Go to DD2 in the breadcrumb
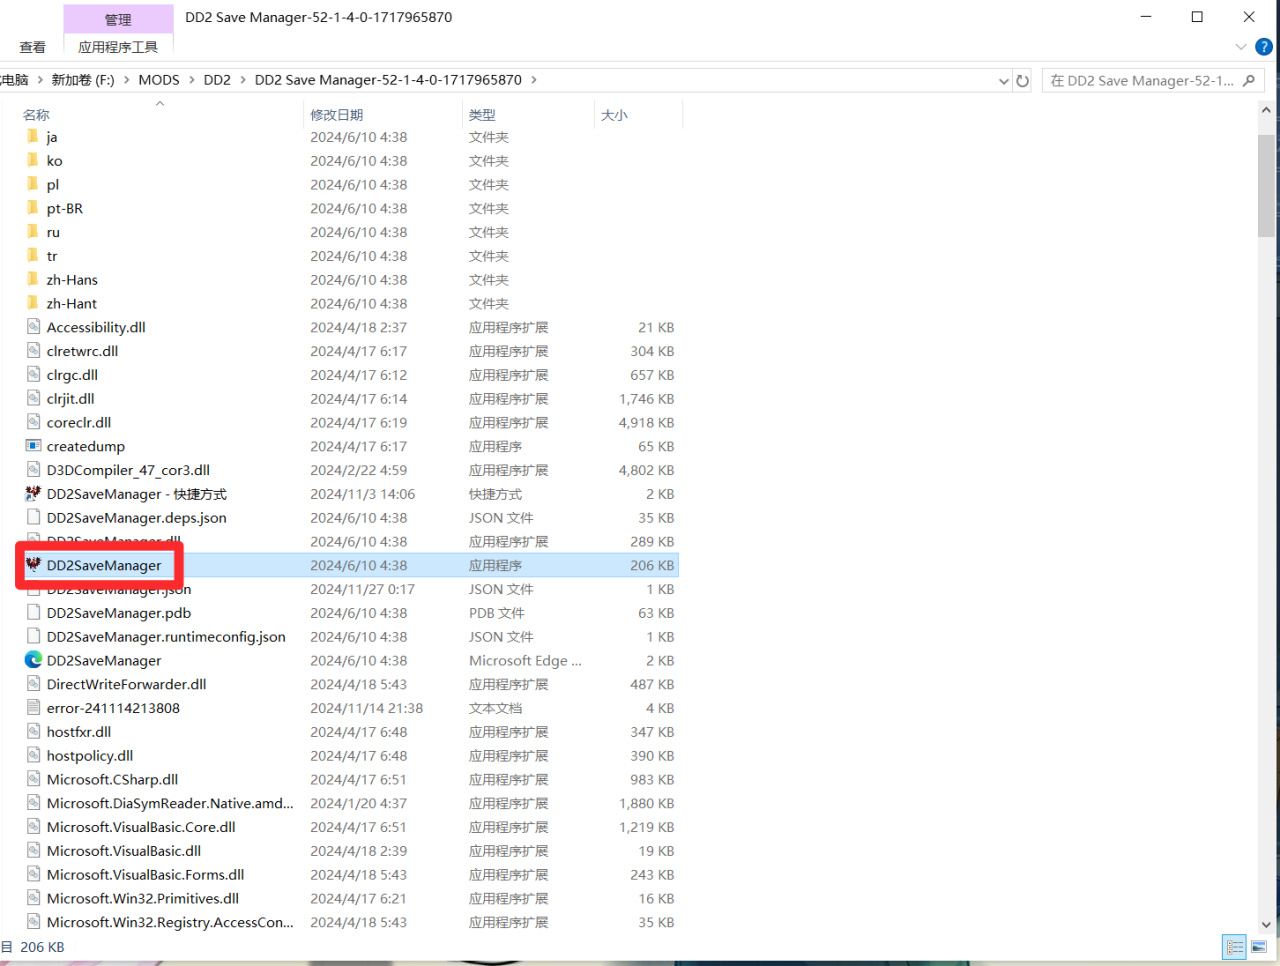 click(217, 80)
